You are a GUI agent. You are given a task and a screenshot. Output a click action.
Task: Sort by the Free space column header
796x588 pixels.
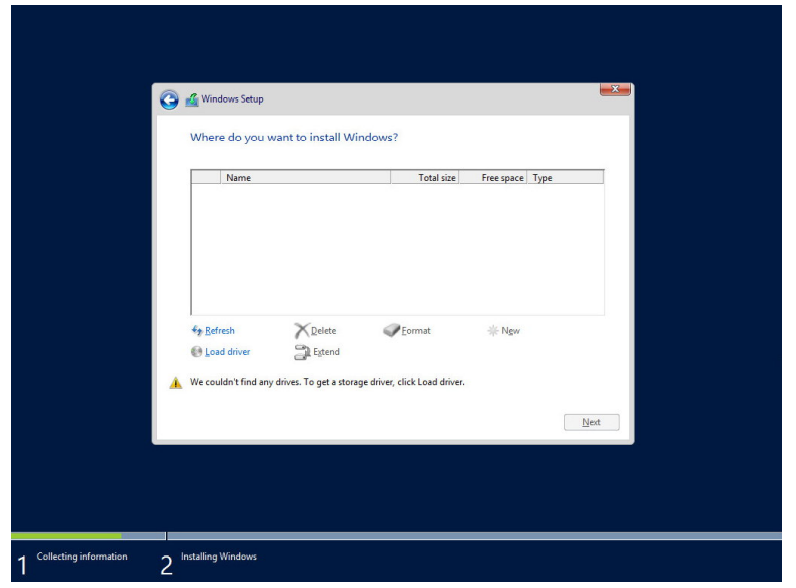[x=493, y=177]
